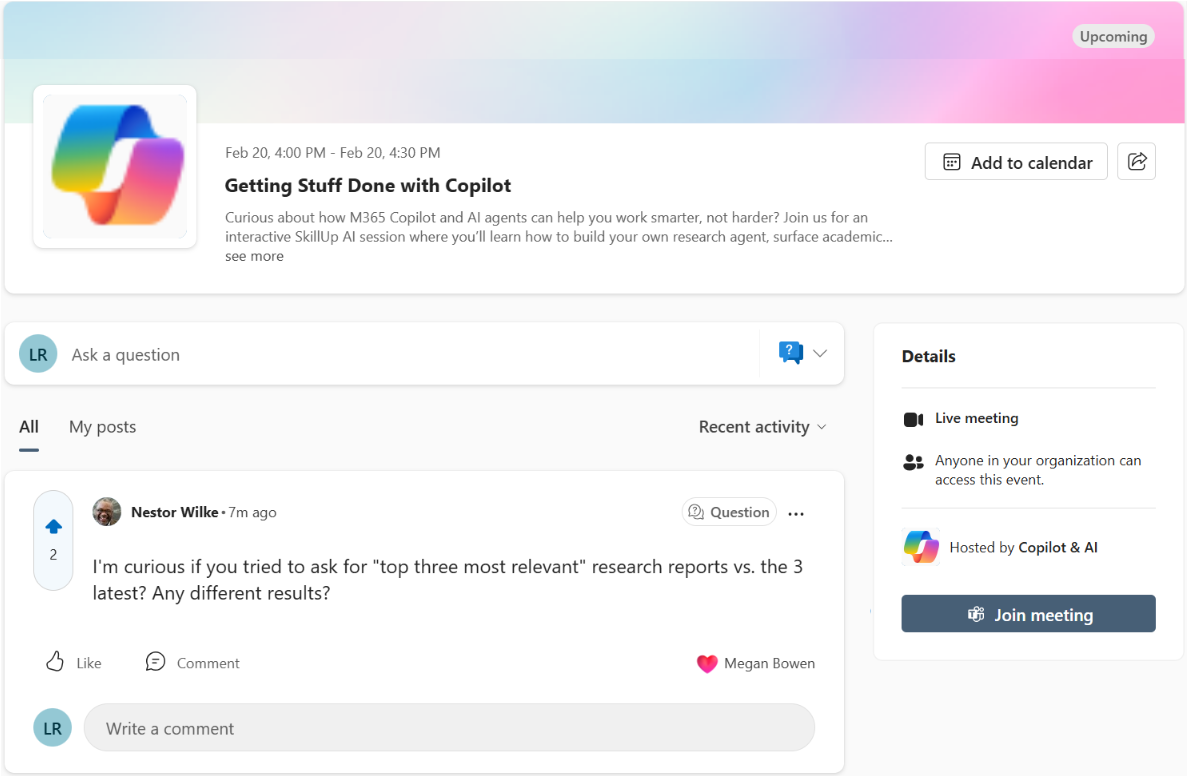This screenshot has height=776, width=1187.
Task: Focus the Write a comment box
Action: point(448,728)
